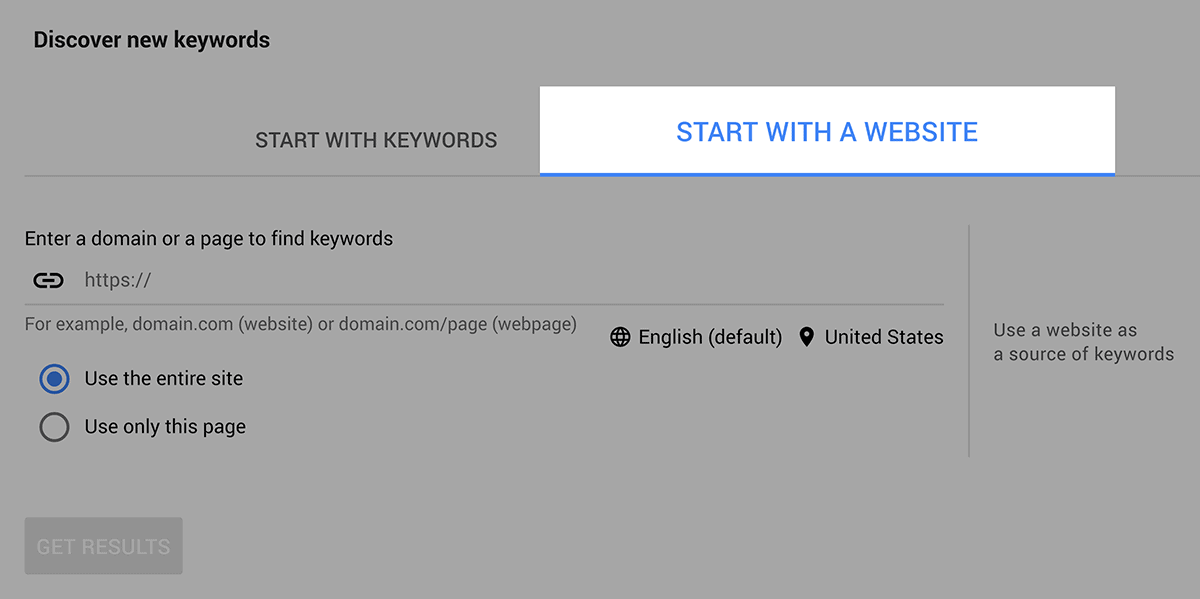Viewport: 1200px width, 599px height.
Task: Click the 'Use the entire site' label text
Action: point(164,379)
